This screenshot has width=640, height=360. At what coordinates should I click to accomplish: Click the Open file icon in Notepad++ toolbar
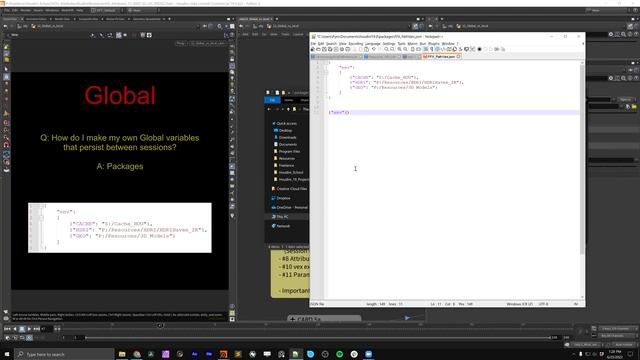[318, 49]
